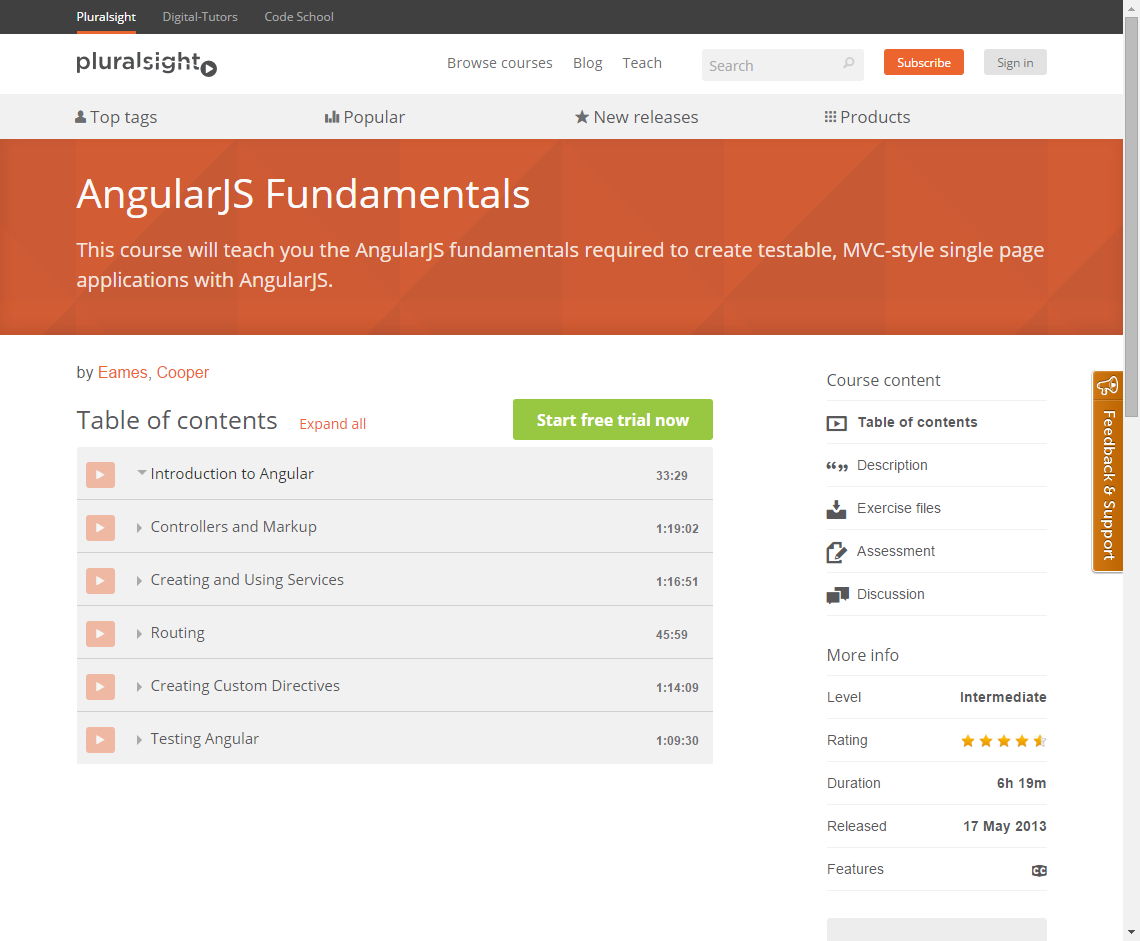Viewport: 1140px width, 941px height.
Task: Click the Testing Angular module title
Action: coord(204,740)
